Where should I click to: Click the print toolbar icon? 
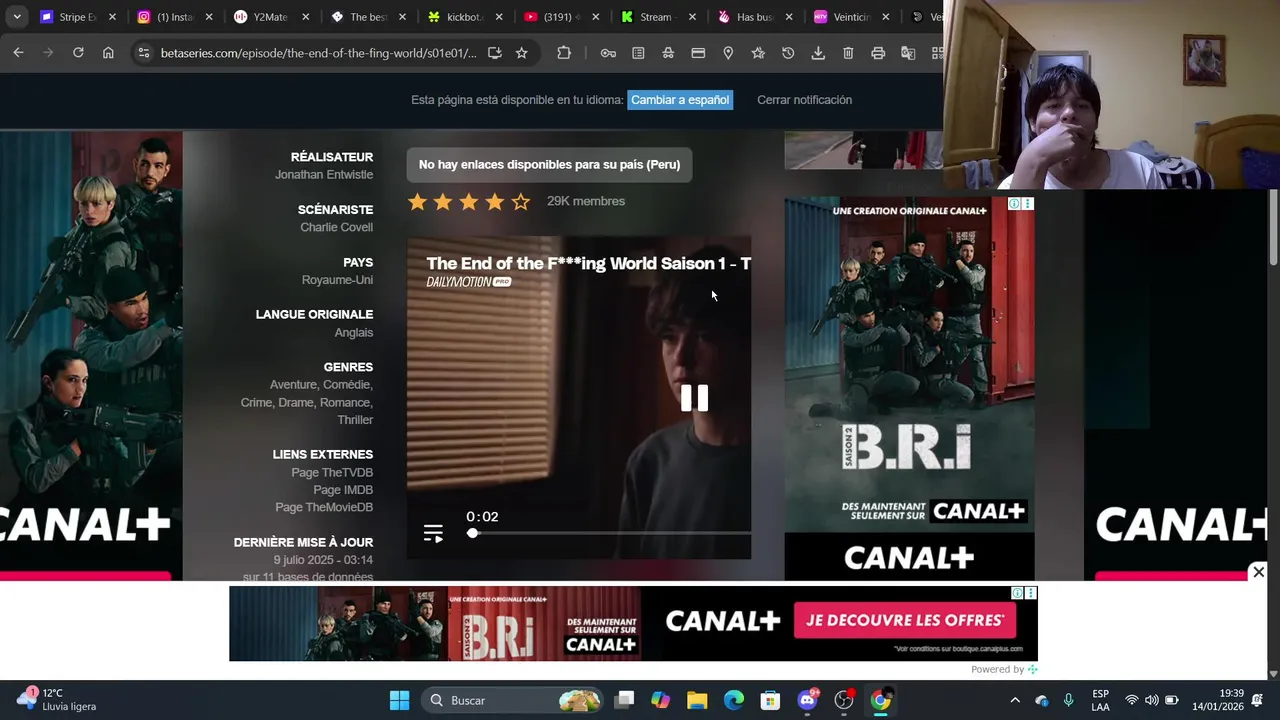click(x=878, y=53)
